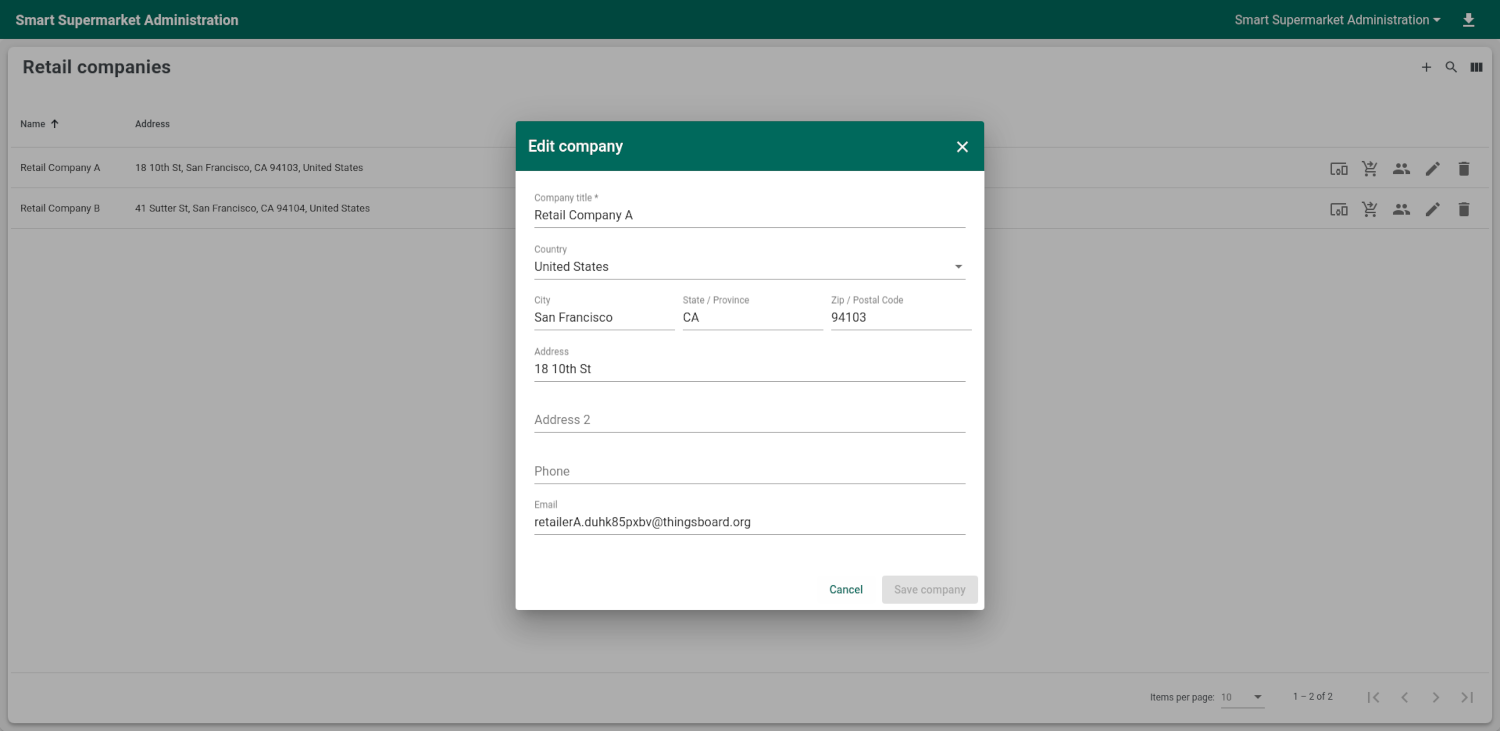Click the columns display icon
This screenshot has width=1500, height=731.
[x=1476, y=68]
